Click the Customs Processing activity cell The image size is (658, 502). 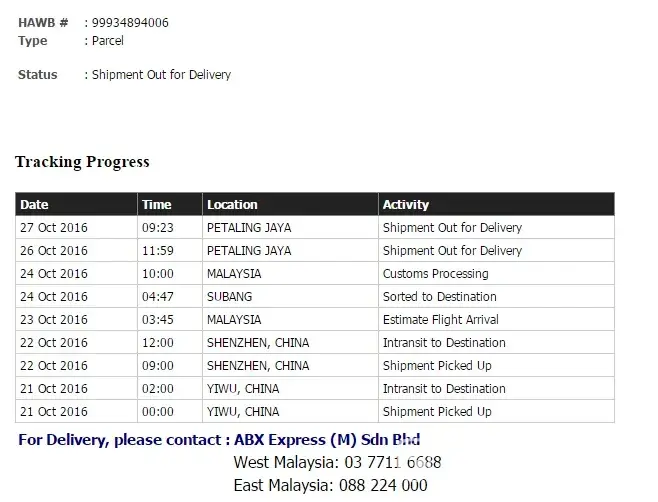point(435,274)
